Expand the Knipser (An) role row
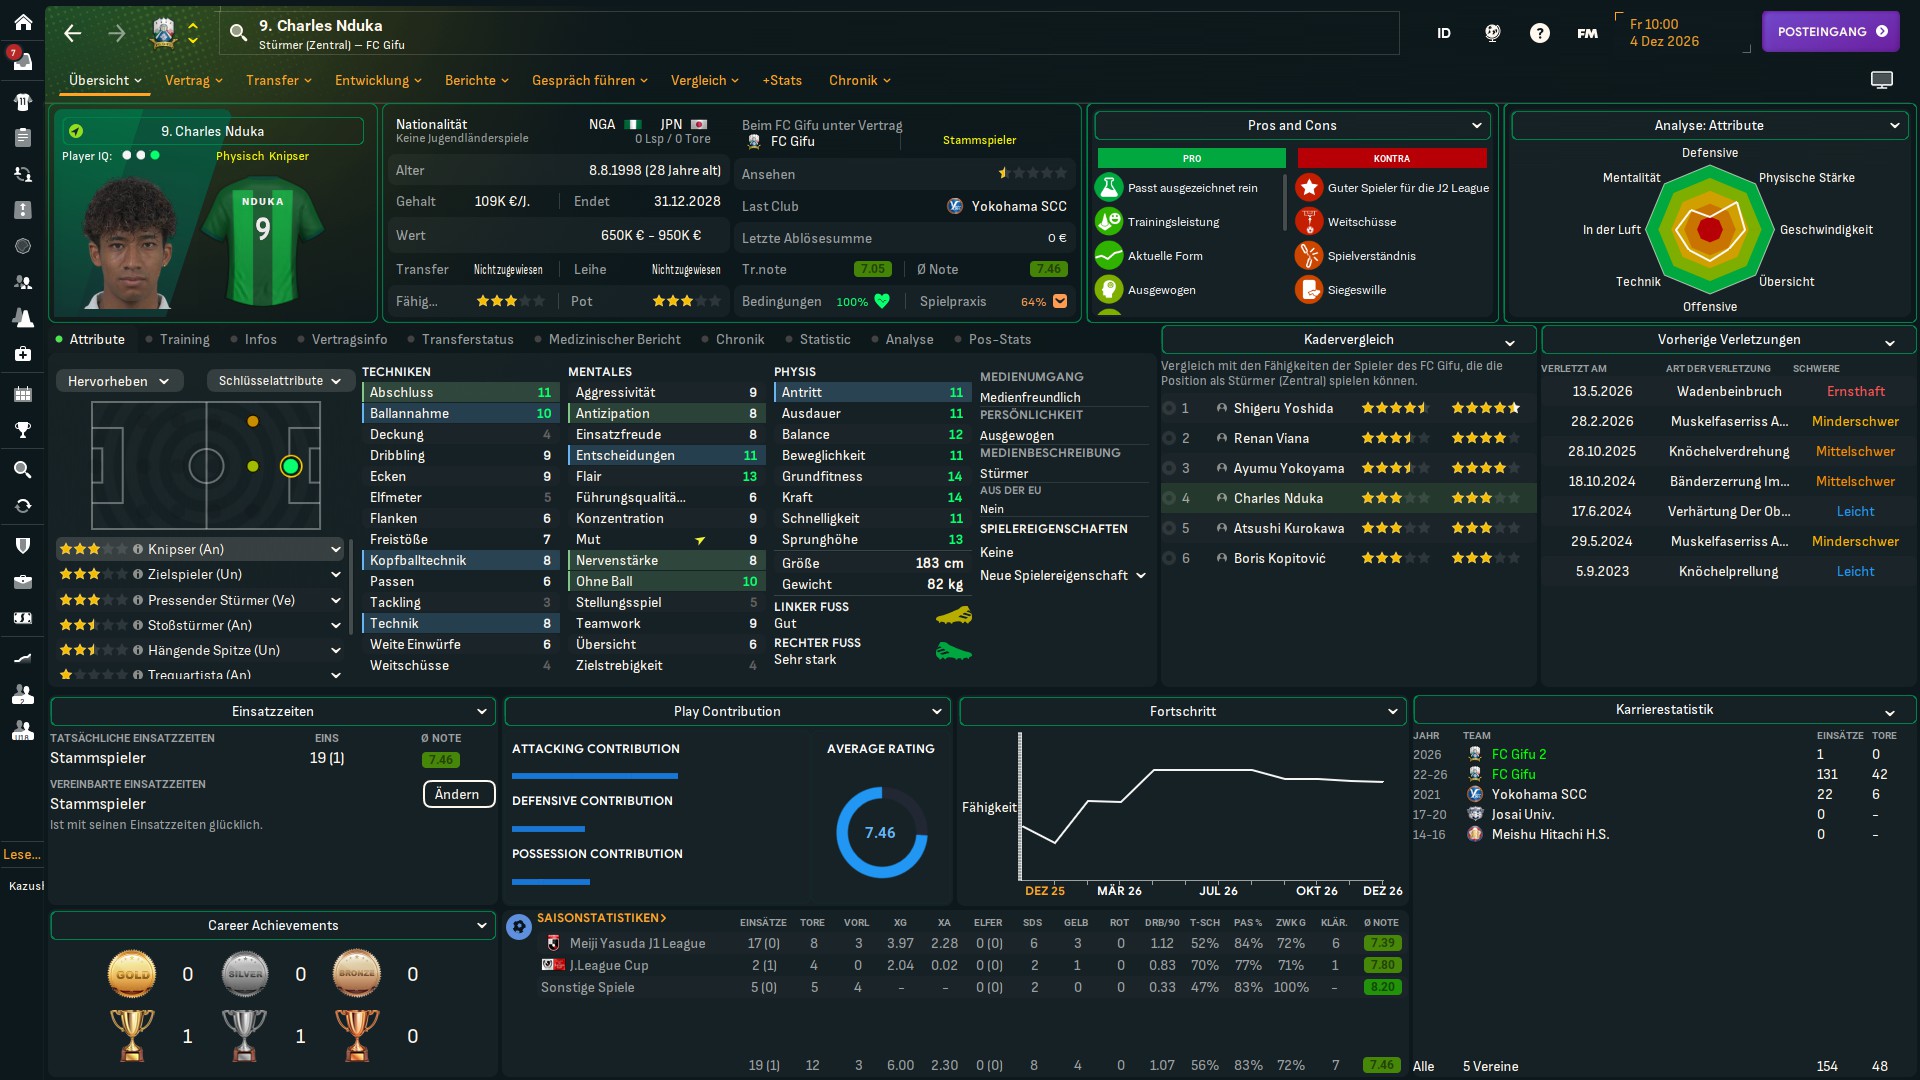 335,549
